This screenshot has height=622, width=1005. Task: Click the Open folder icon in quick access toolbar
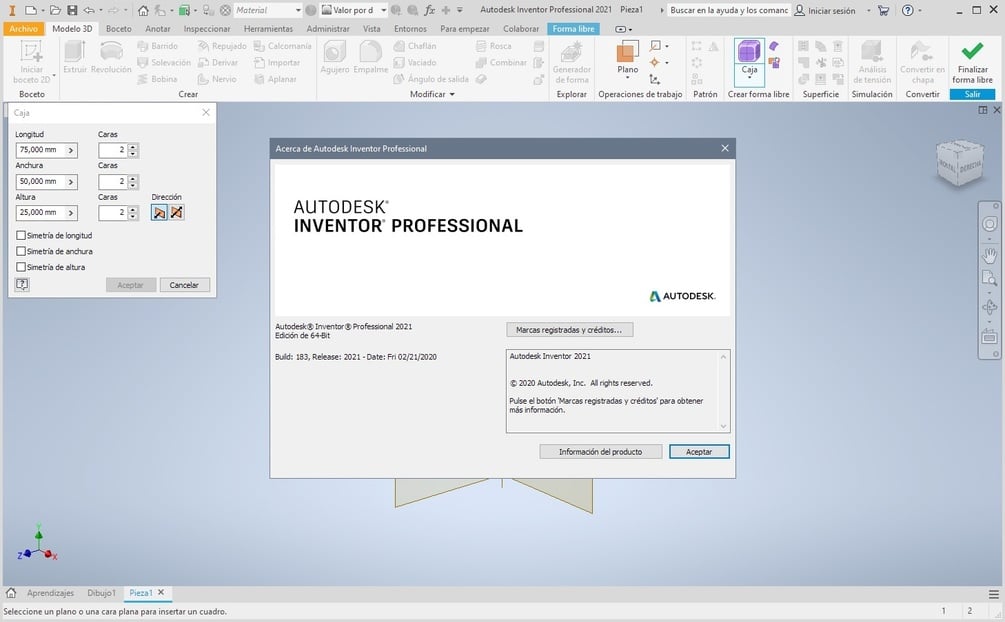[55, 10]
